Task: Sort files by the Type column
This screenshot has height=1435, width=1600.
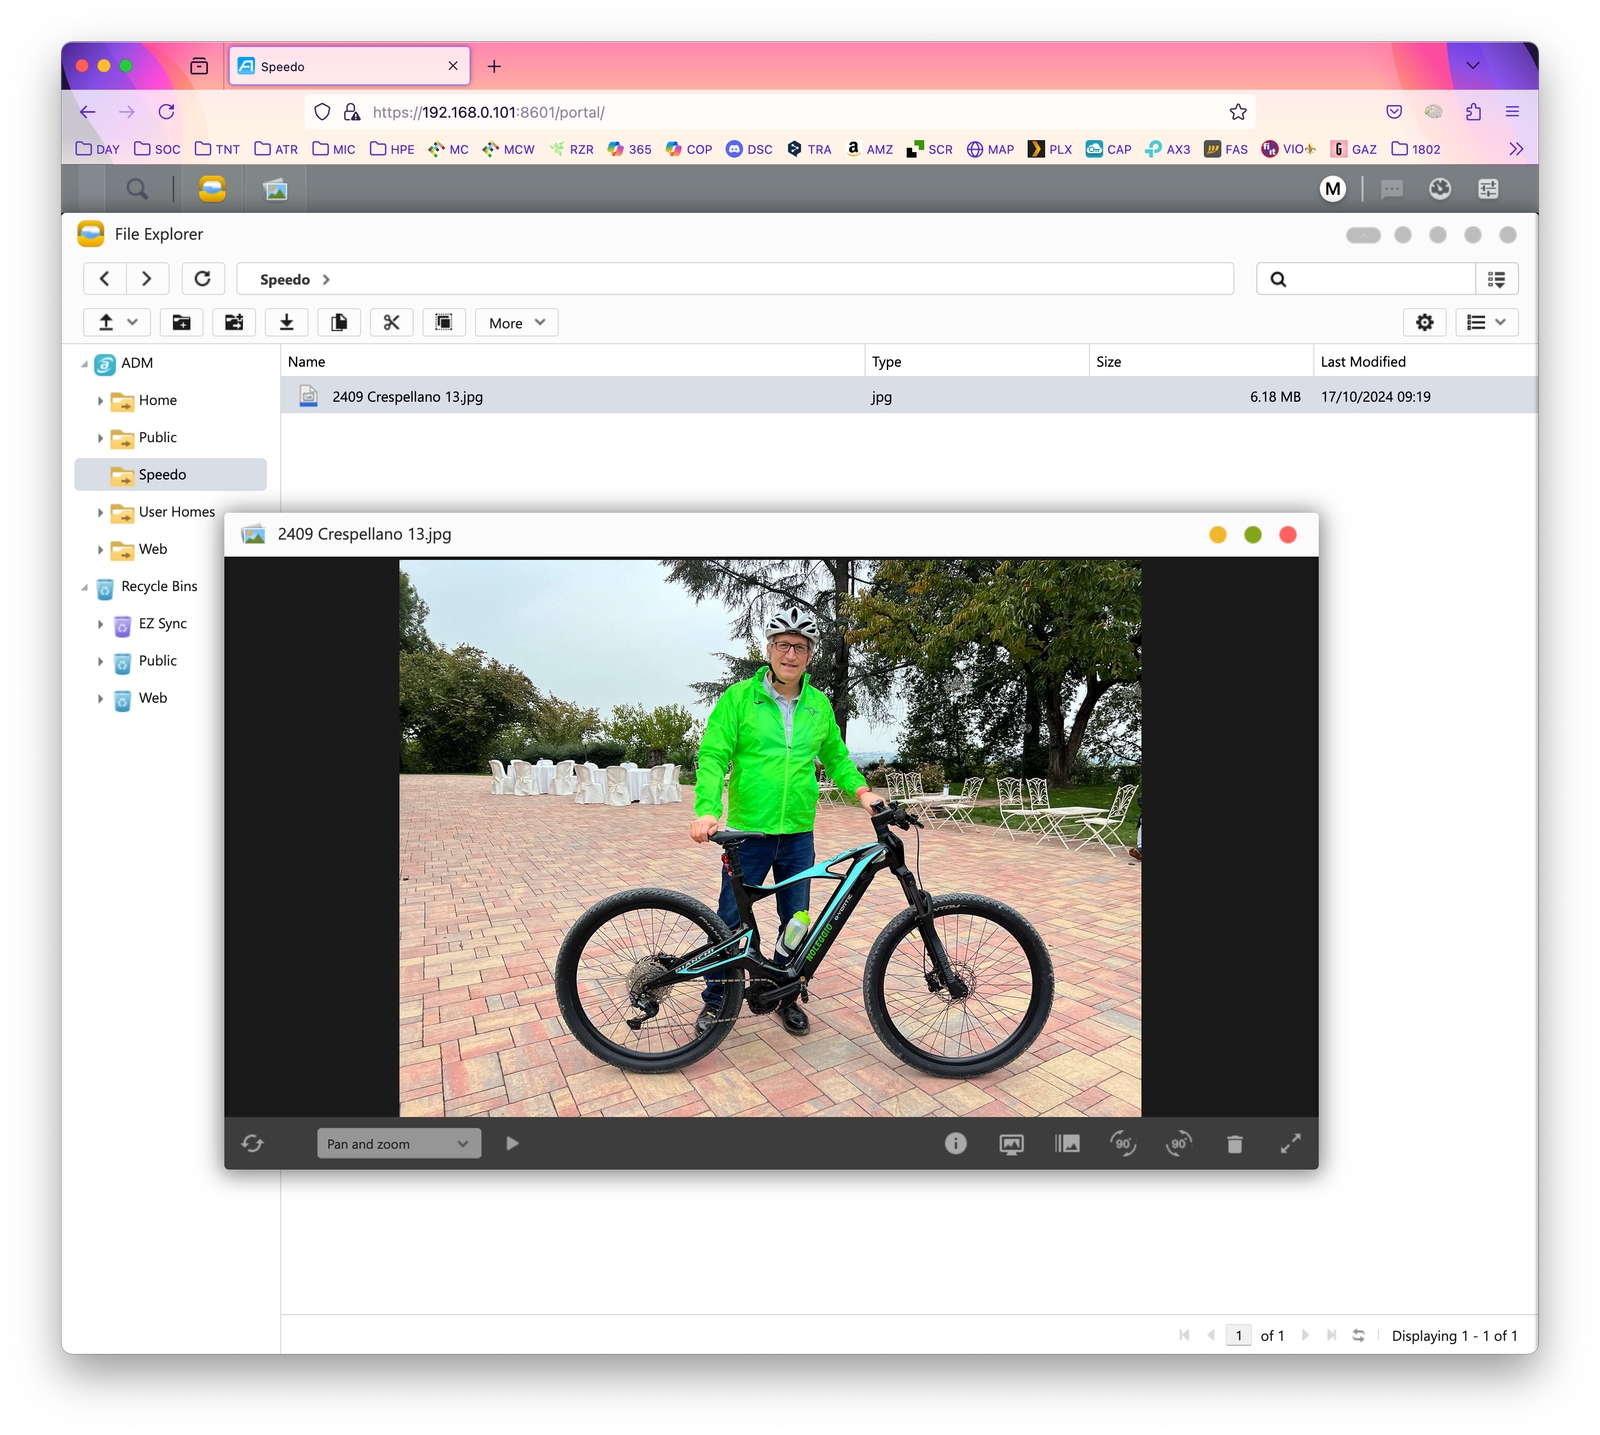Action: point(977,362)
